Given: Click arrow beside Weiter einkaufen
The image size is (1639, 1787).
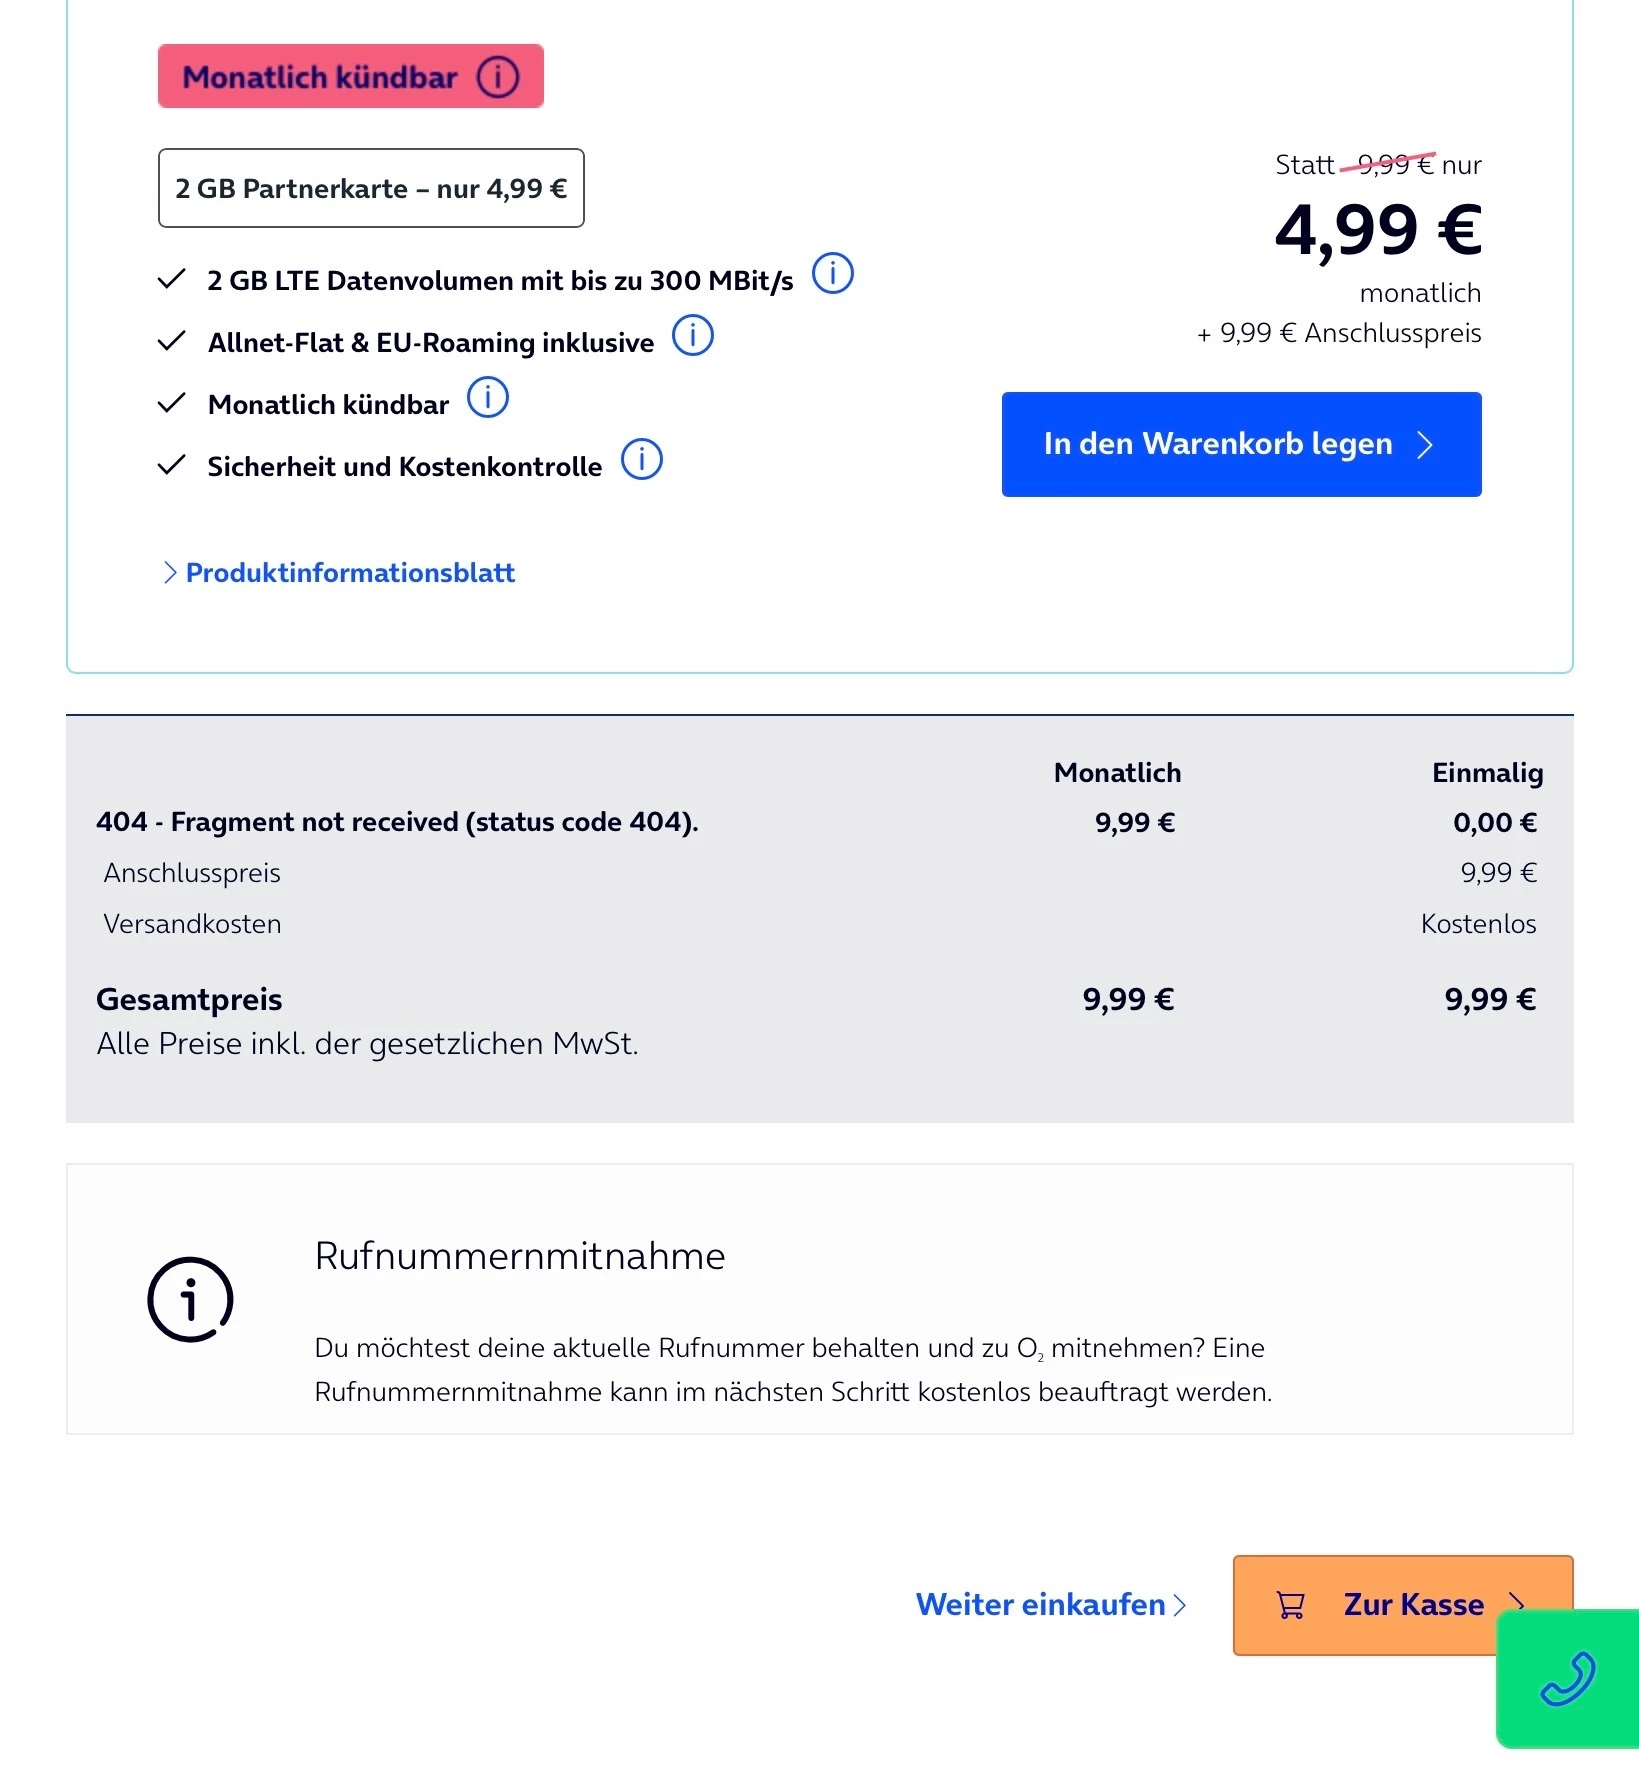Looking at the screenshot, I should 1179,1605.
